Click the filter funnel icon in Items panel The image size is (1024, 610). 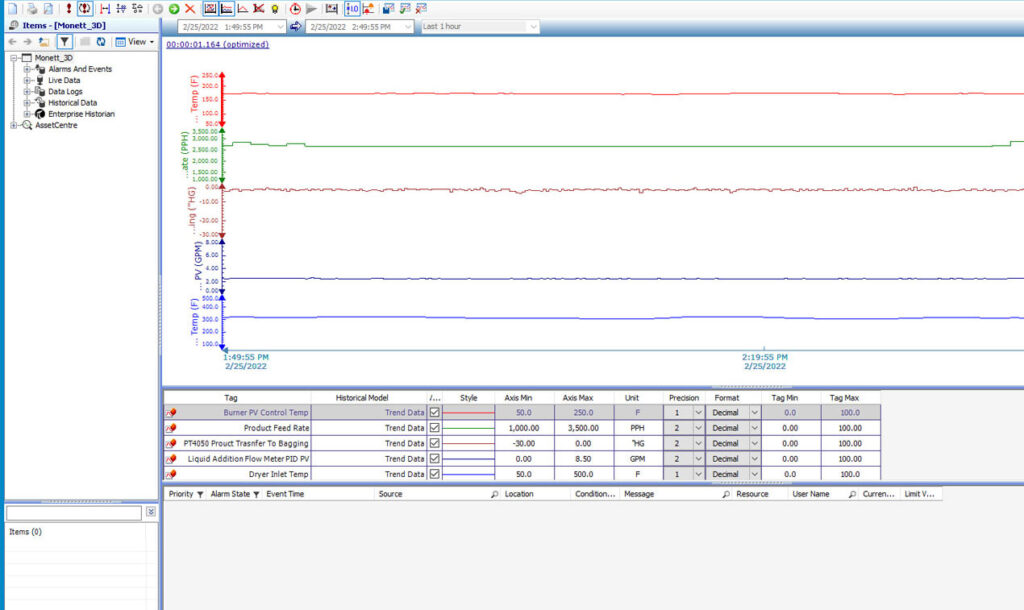click(64, 42)
